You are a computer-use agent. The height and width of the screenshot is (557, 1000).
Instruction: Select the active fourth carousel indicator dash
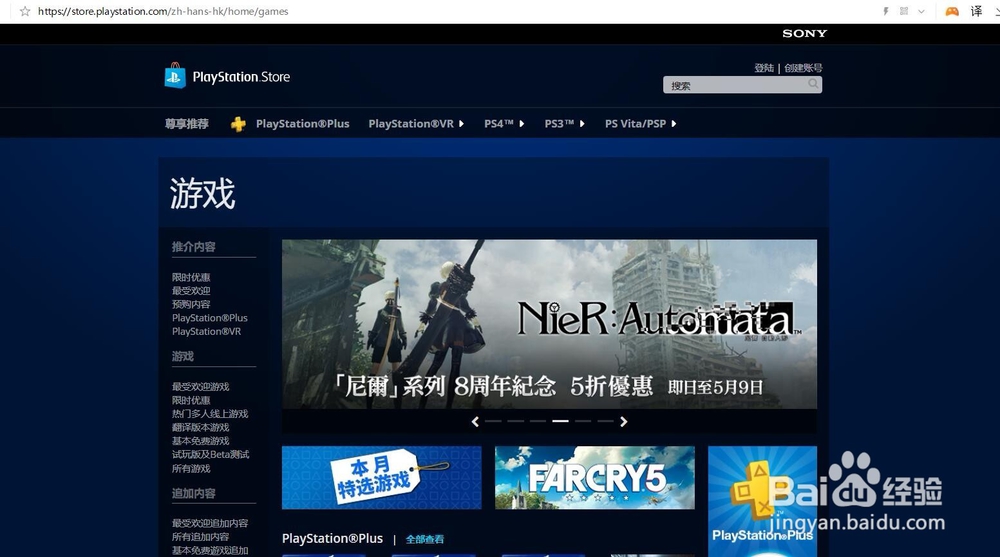click(x=560, y=421)
